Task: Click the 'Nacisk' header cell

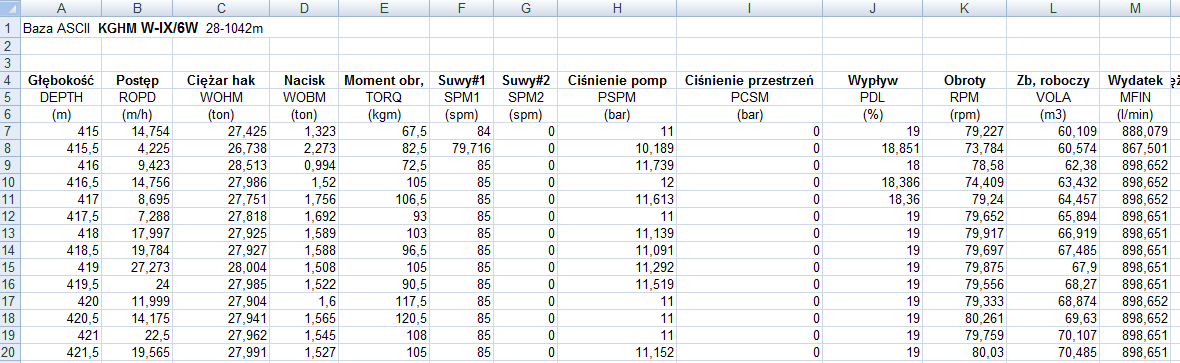Action: [x=303, y=80]
